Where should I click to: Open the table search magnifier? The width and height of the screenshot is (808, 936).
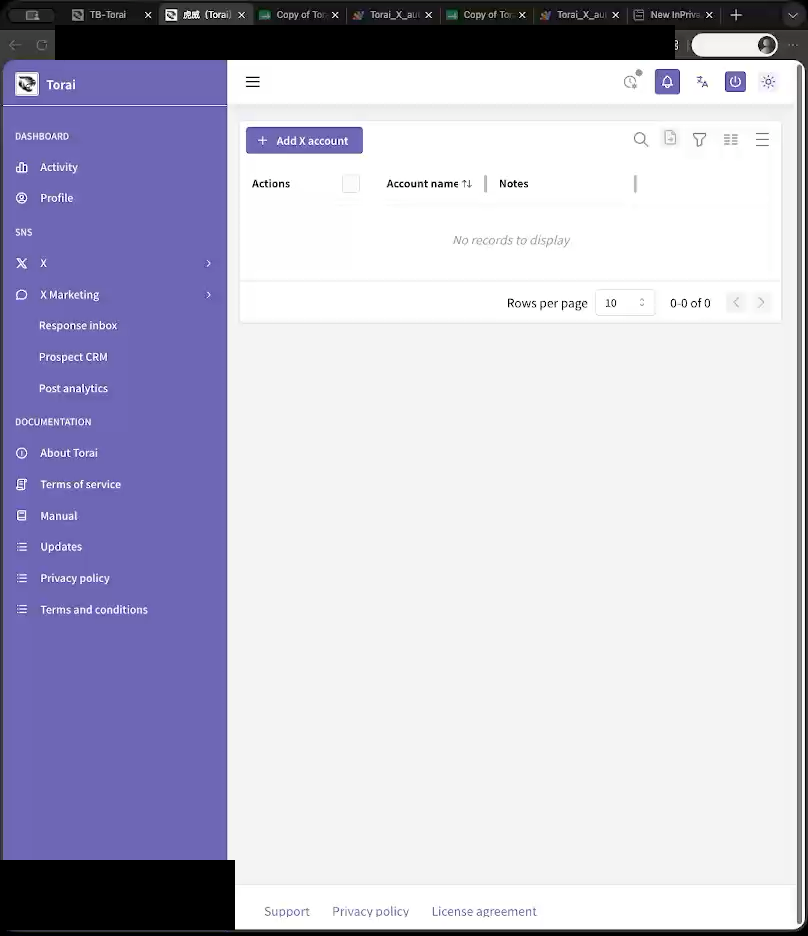pos(640,140)
